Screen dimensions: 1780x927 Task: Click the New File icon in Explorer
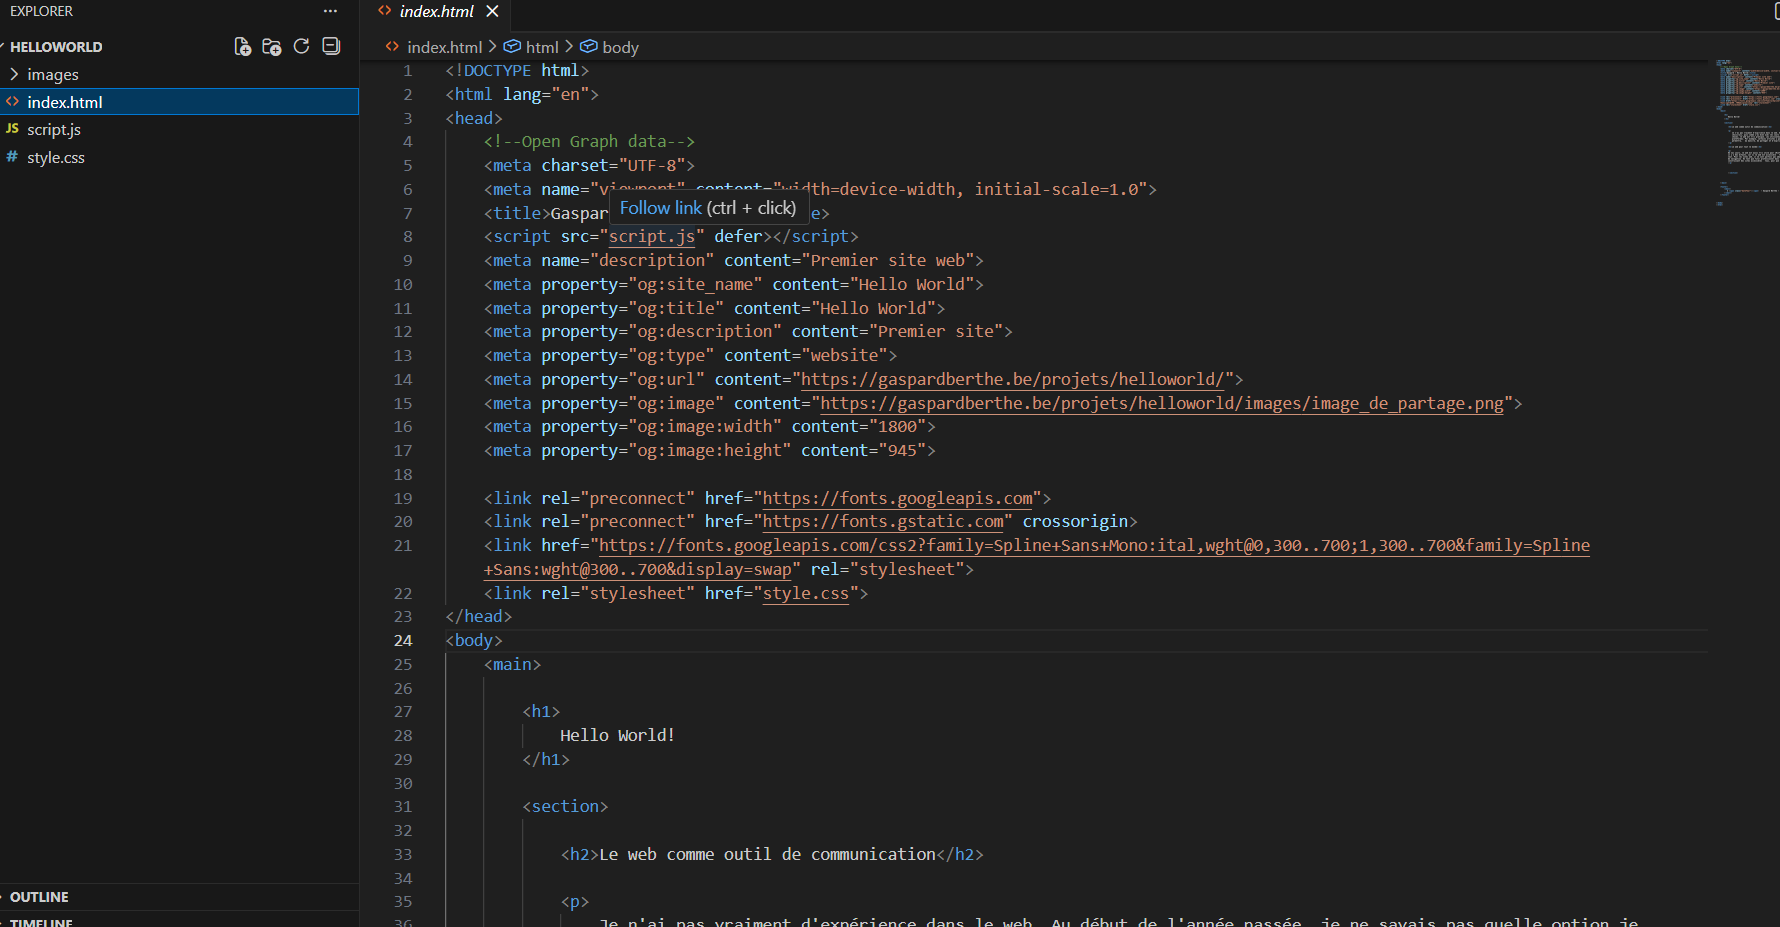pos(242,46)
